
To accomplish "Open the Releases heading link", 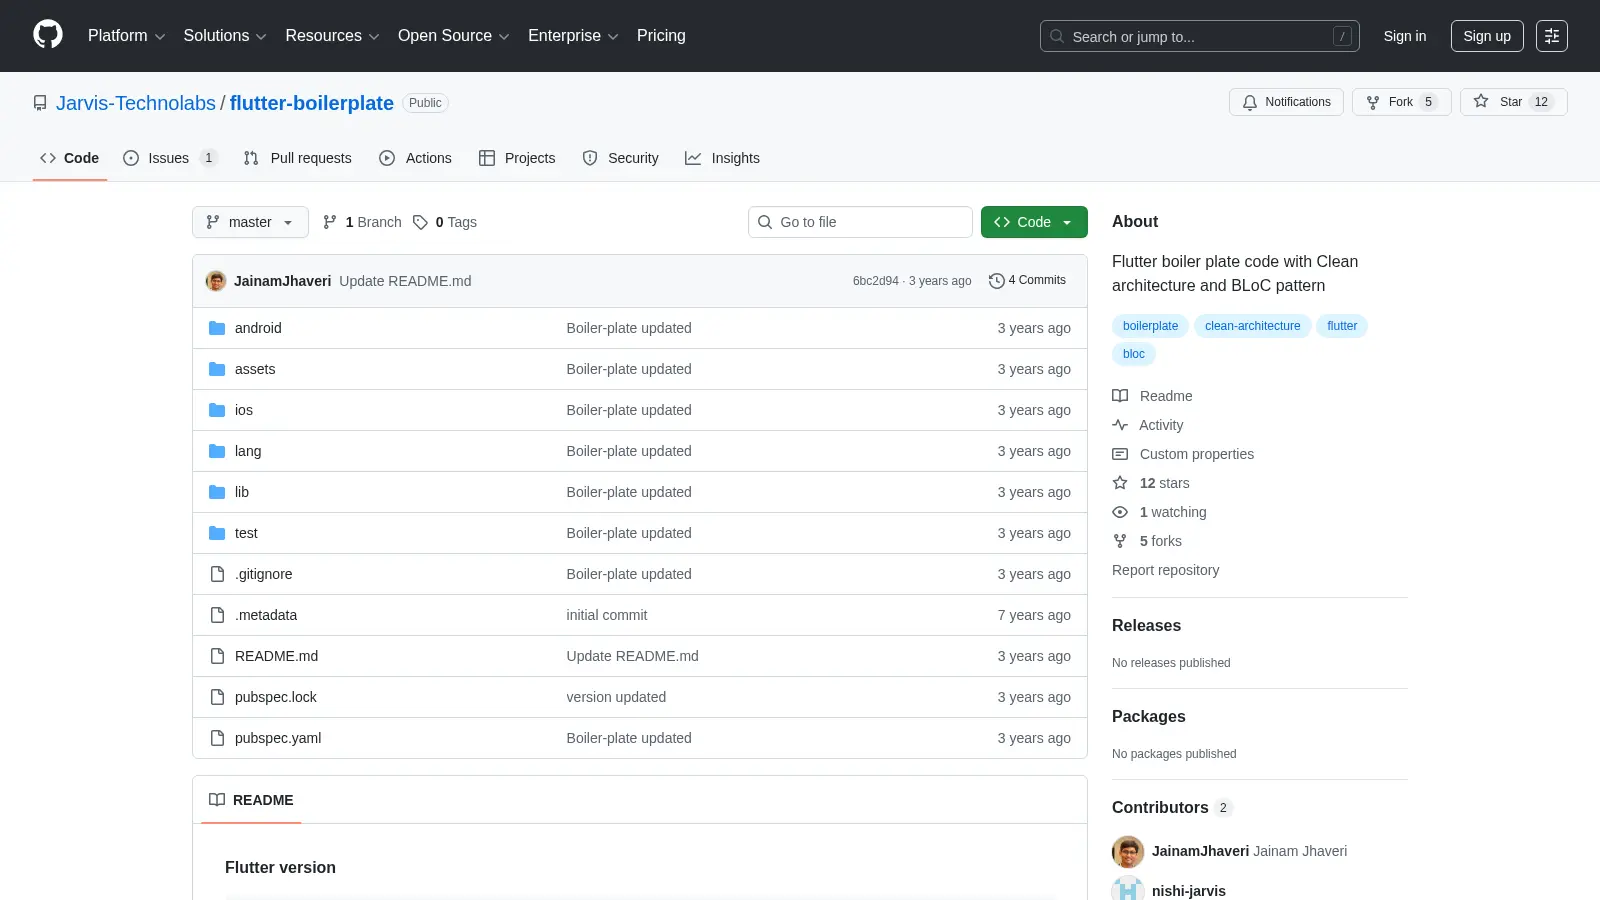I will pos(1146,625).
